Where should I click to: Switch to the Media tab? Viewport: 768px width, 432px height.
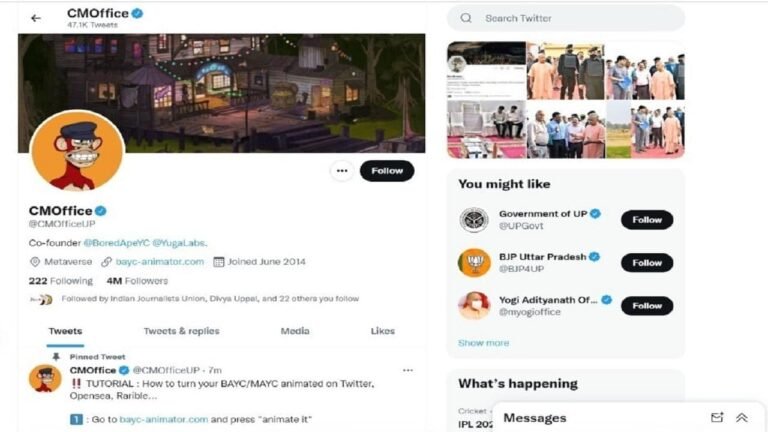[295, 331]
